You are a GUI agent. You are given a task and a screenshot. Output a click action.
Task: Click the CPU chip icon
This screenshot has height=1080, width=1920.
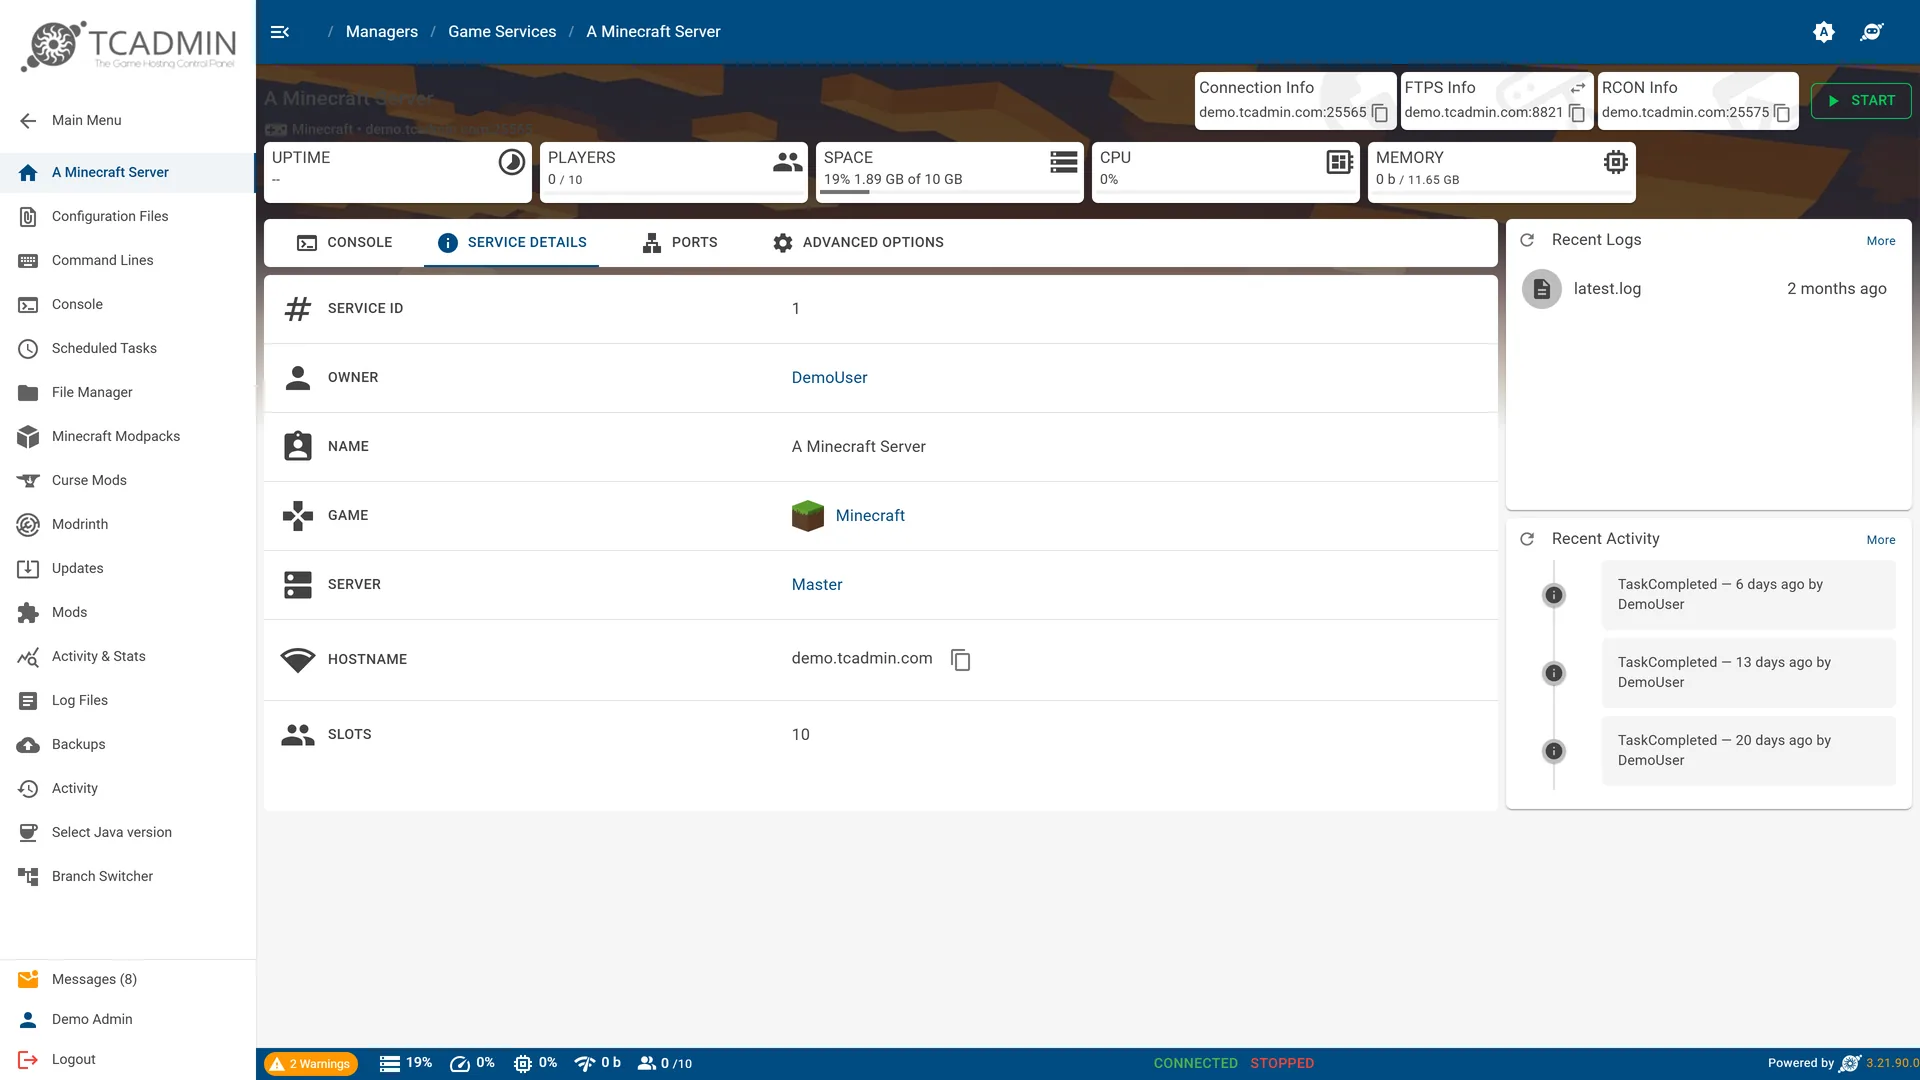1340,162
